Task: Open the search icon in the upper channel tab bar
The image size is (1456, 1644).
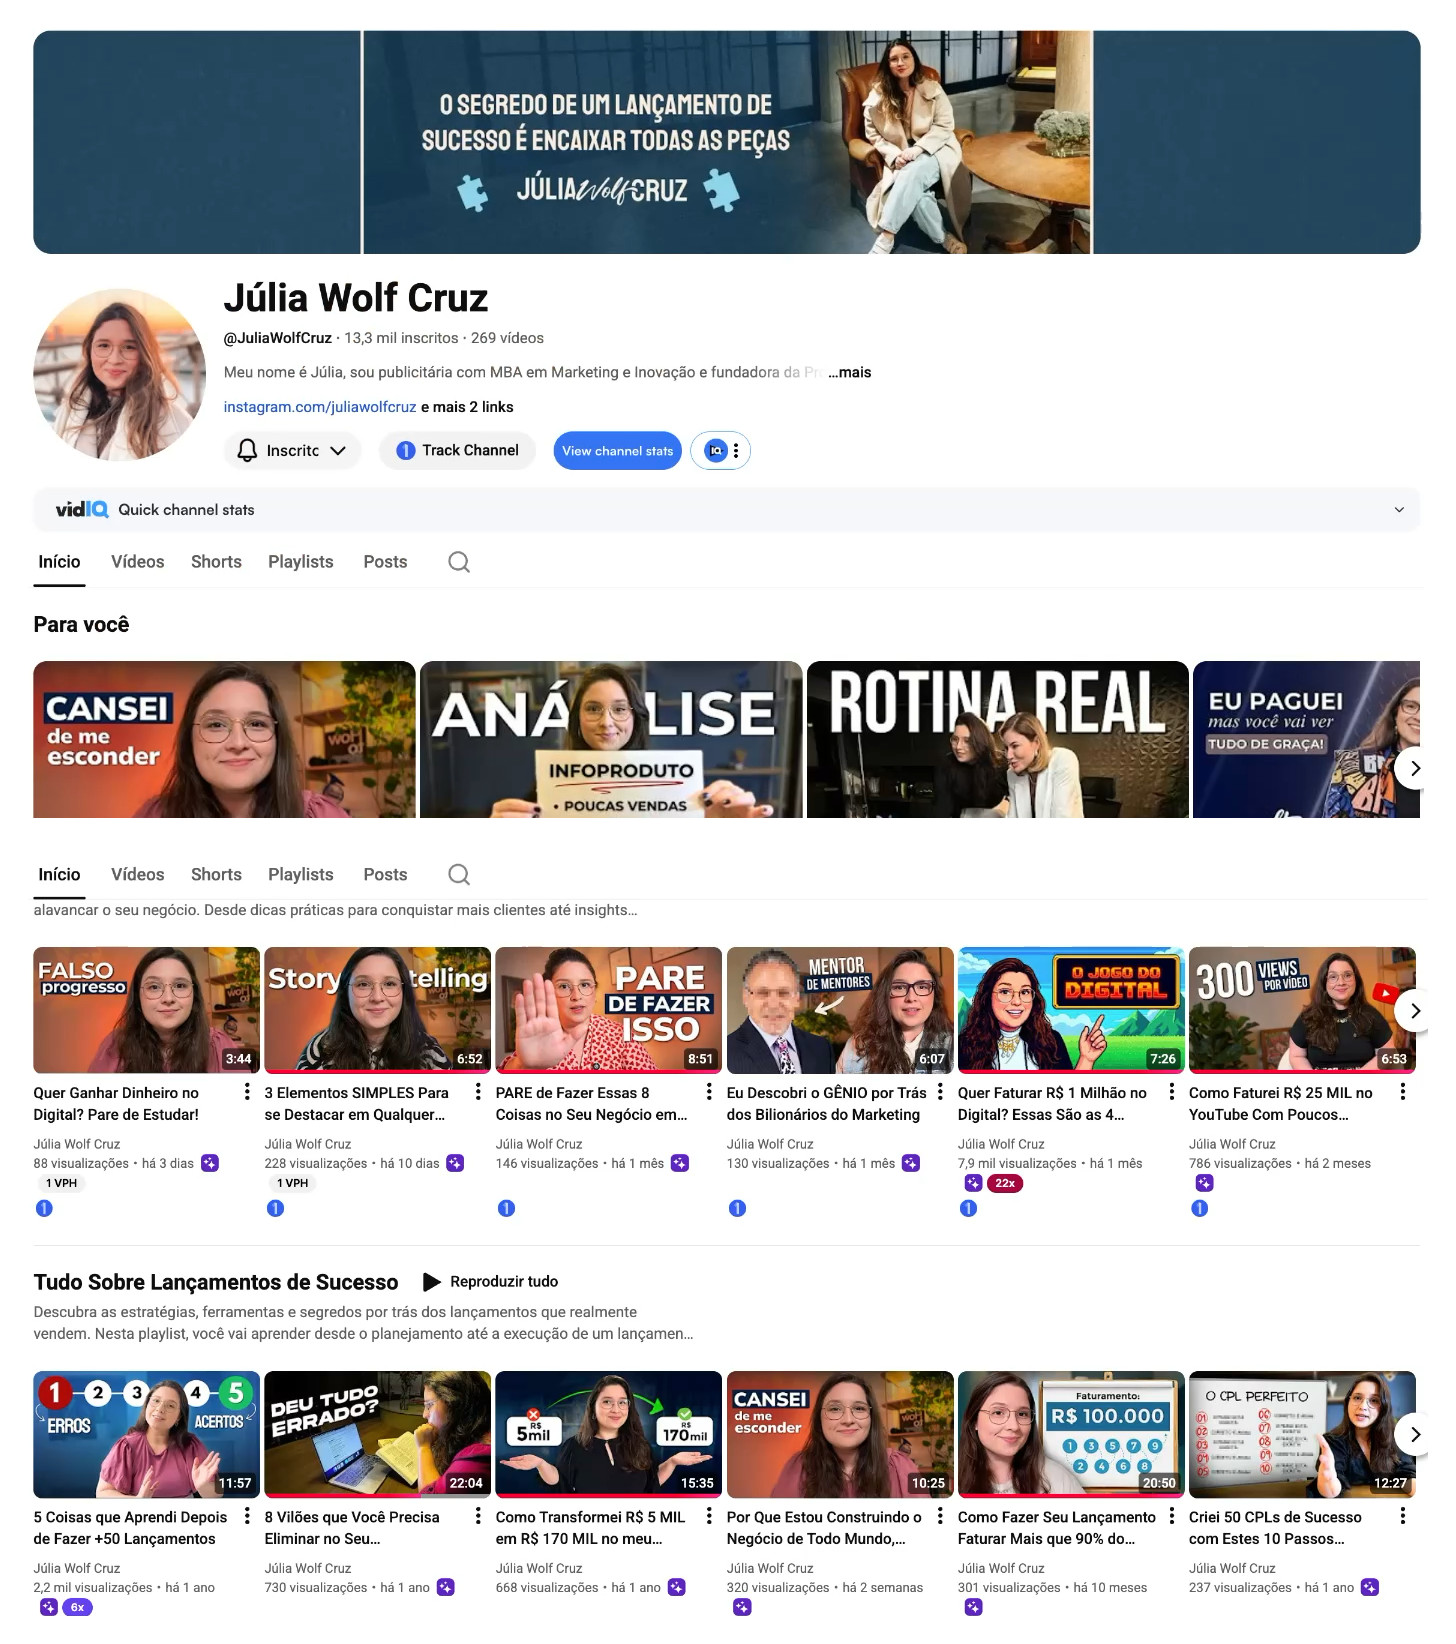Action: 459,562
